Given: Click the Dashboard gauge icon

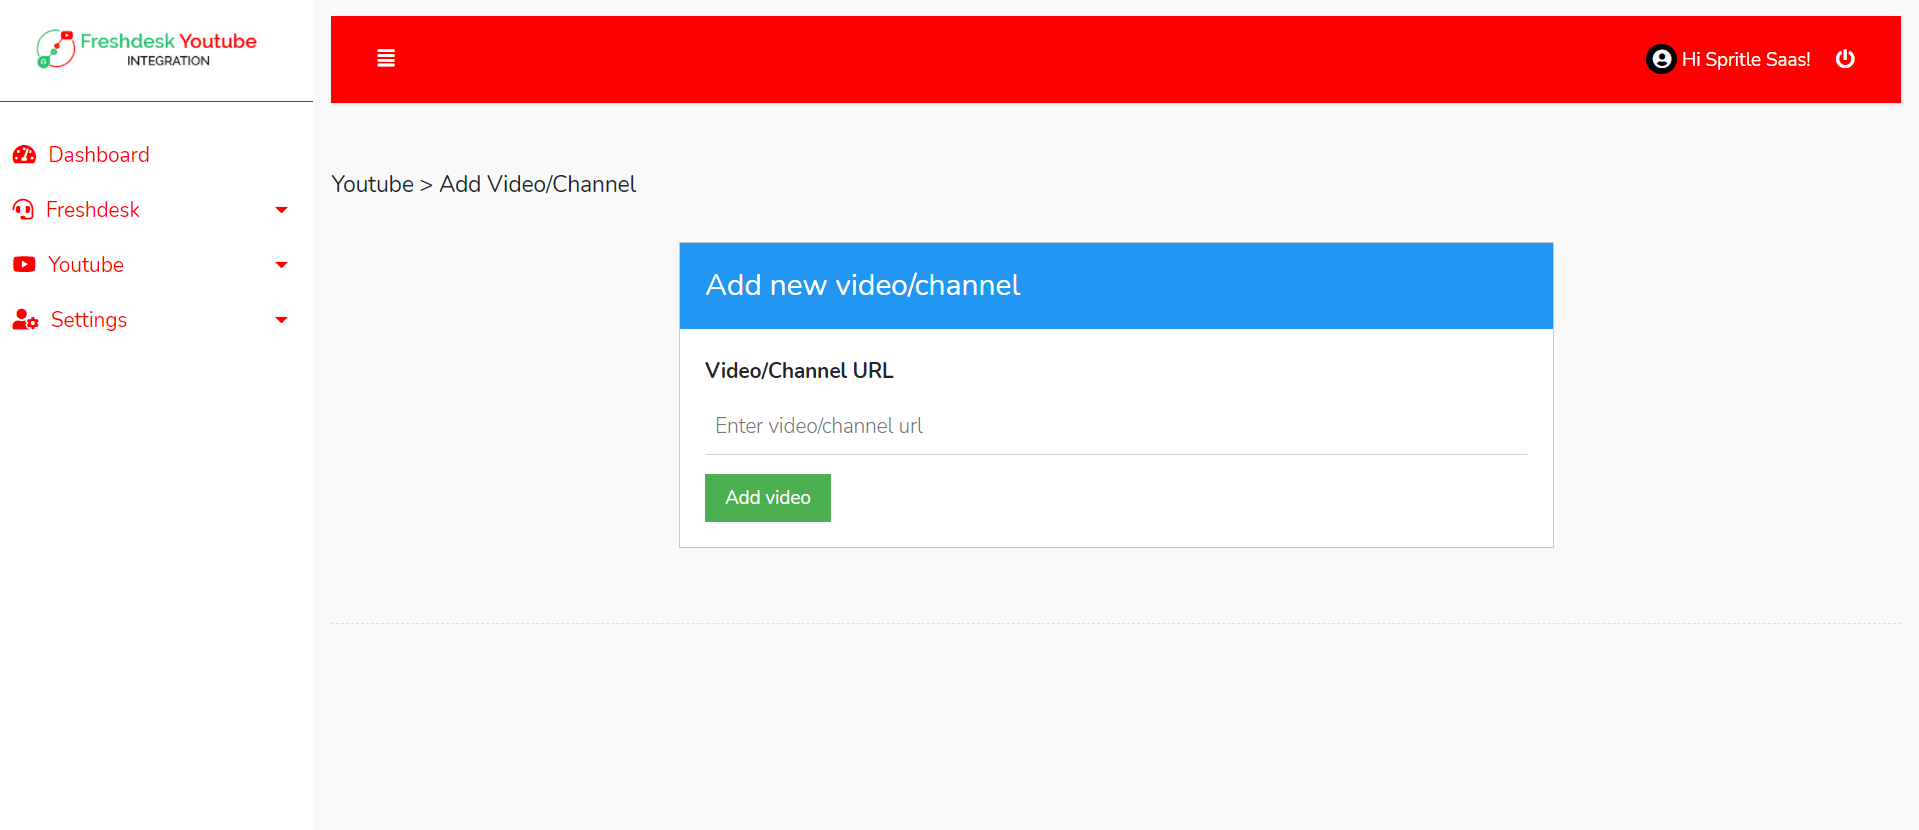Looking at the screenshot, I should click(24, 155).
